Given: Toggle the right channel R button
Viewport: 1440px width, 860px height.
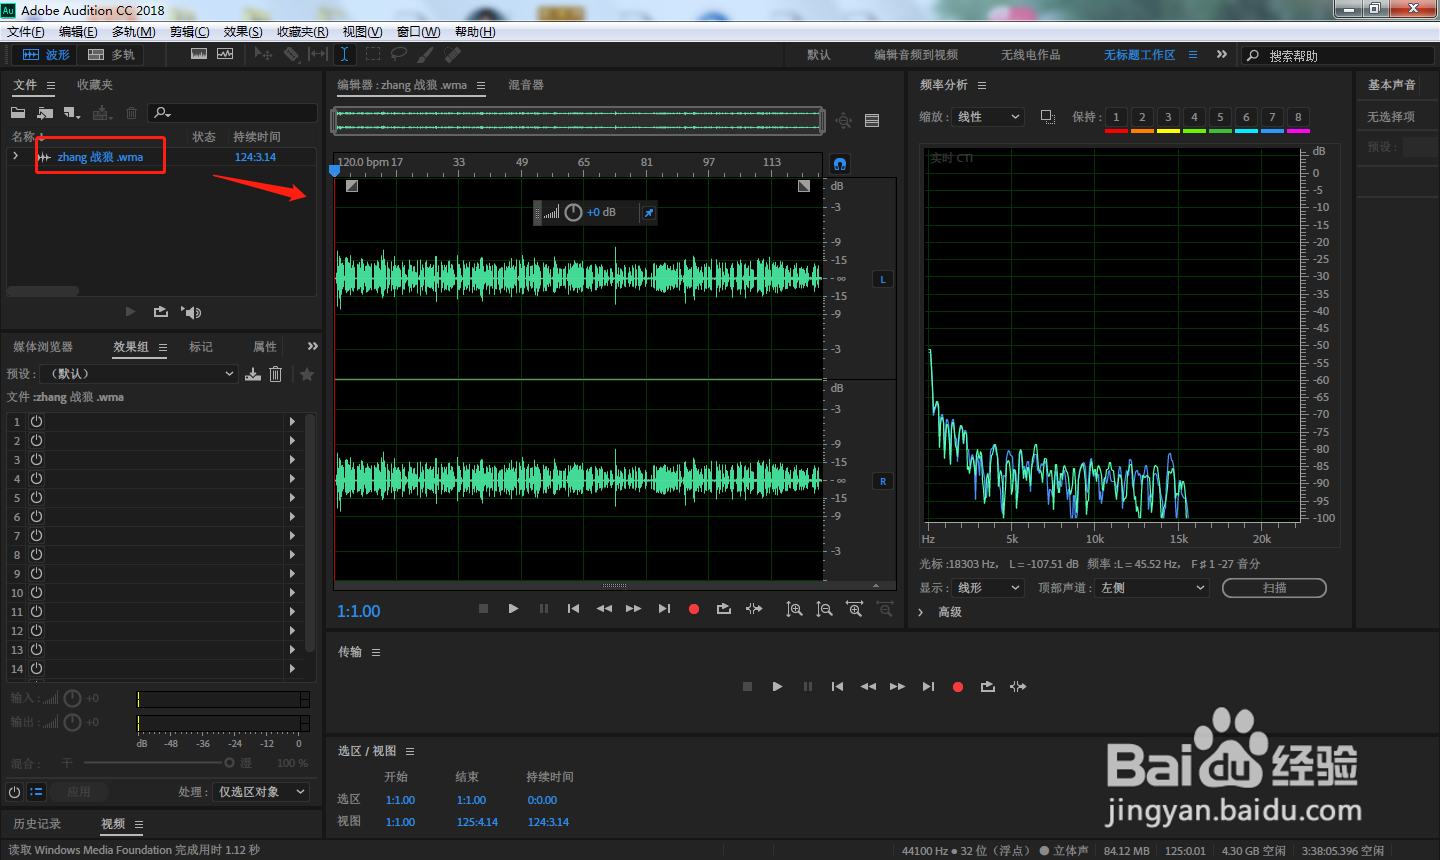Looking at the screenshot, I should pyautogui.click(x=883, y=481).
